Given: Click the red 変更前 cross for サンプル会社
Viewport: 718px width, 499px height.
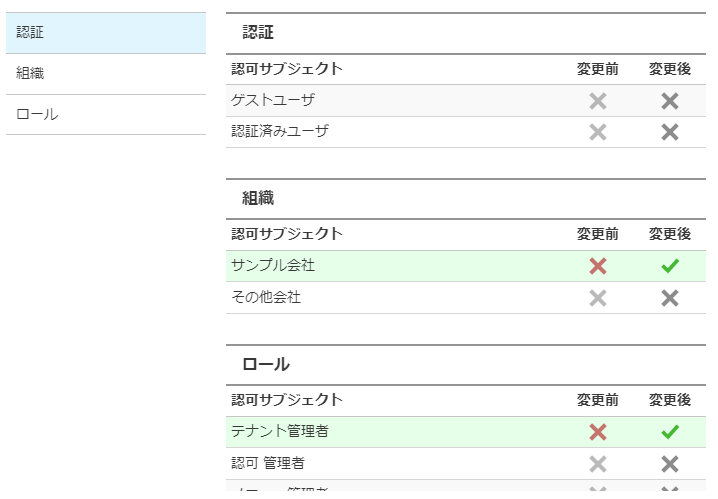Looking at the screenshot, I should coord(598,266).
